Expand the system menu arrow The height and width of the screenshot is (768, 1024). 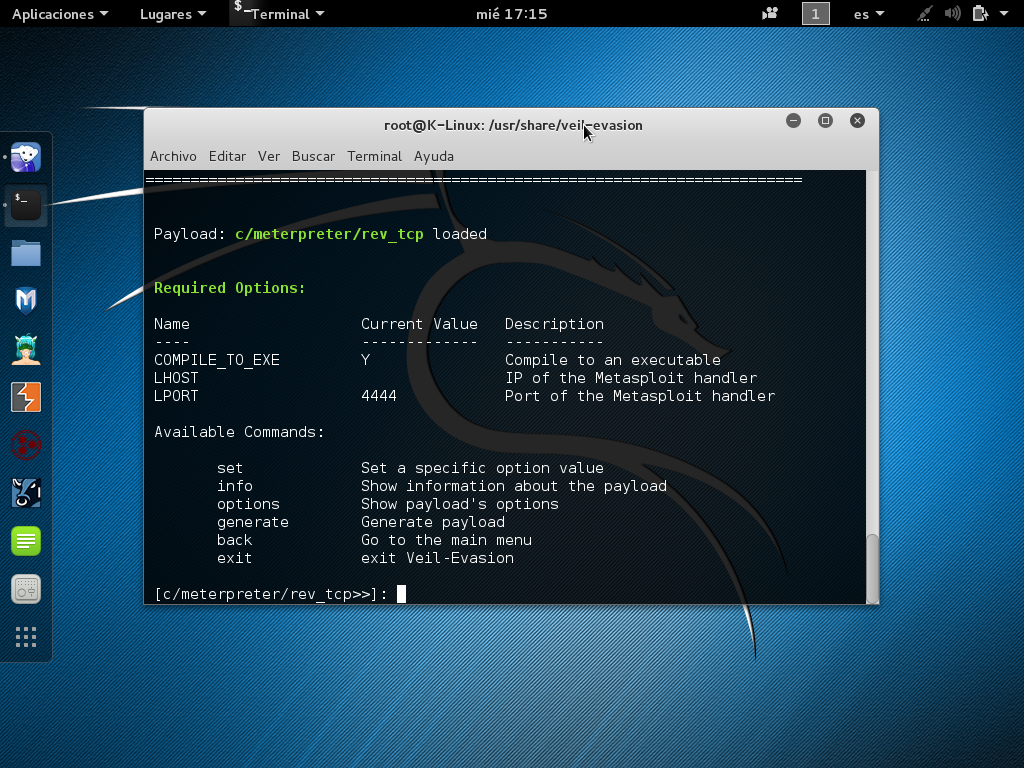[x=1004, y=13]
